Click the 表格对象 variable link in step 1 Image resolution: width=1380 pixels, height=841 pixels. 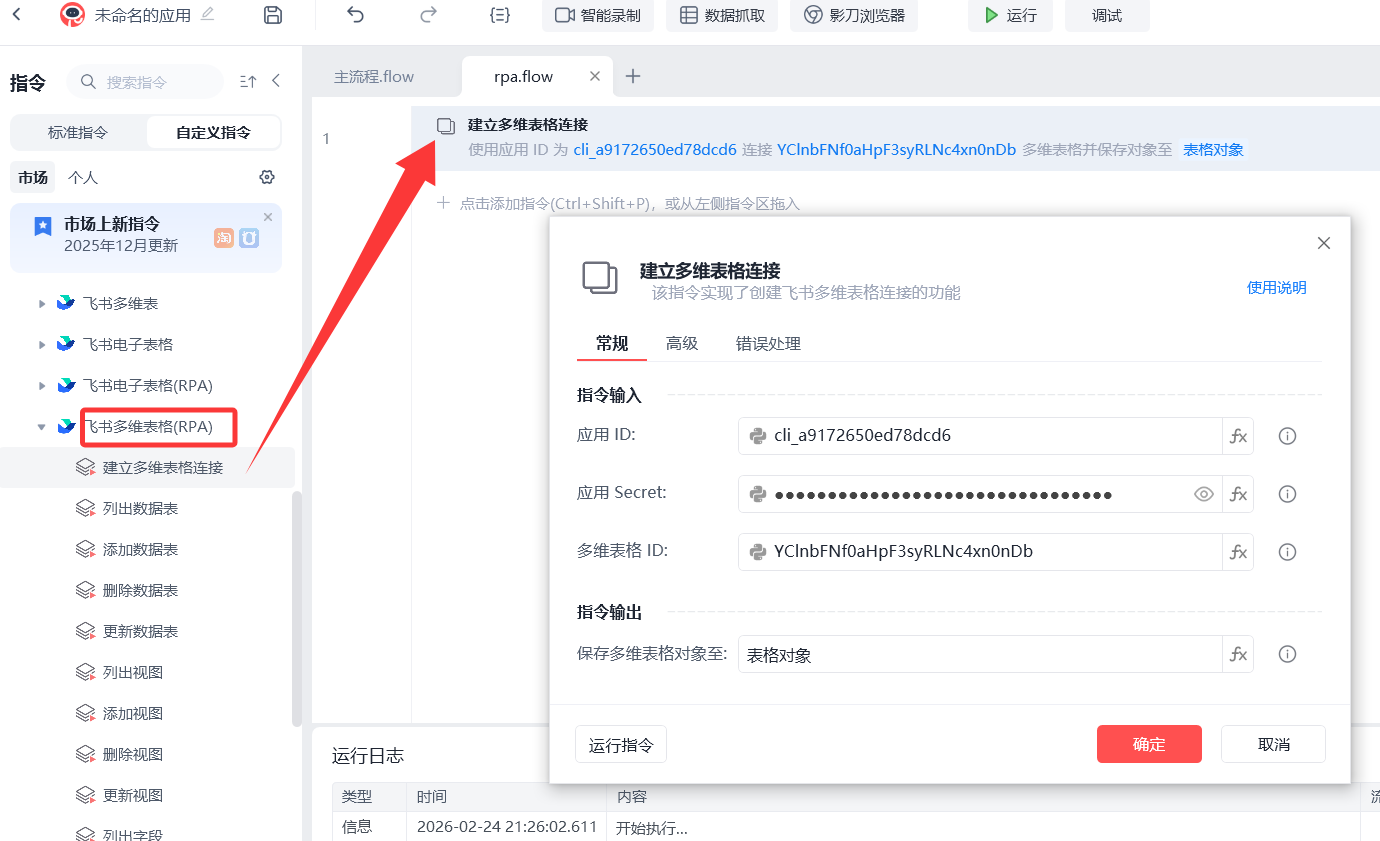[1213, 150]
